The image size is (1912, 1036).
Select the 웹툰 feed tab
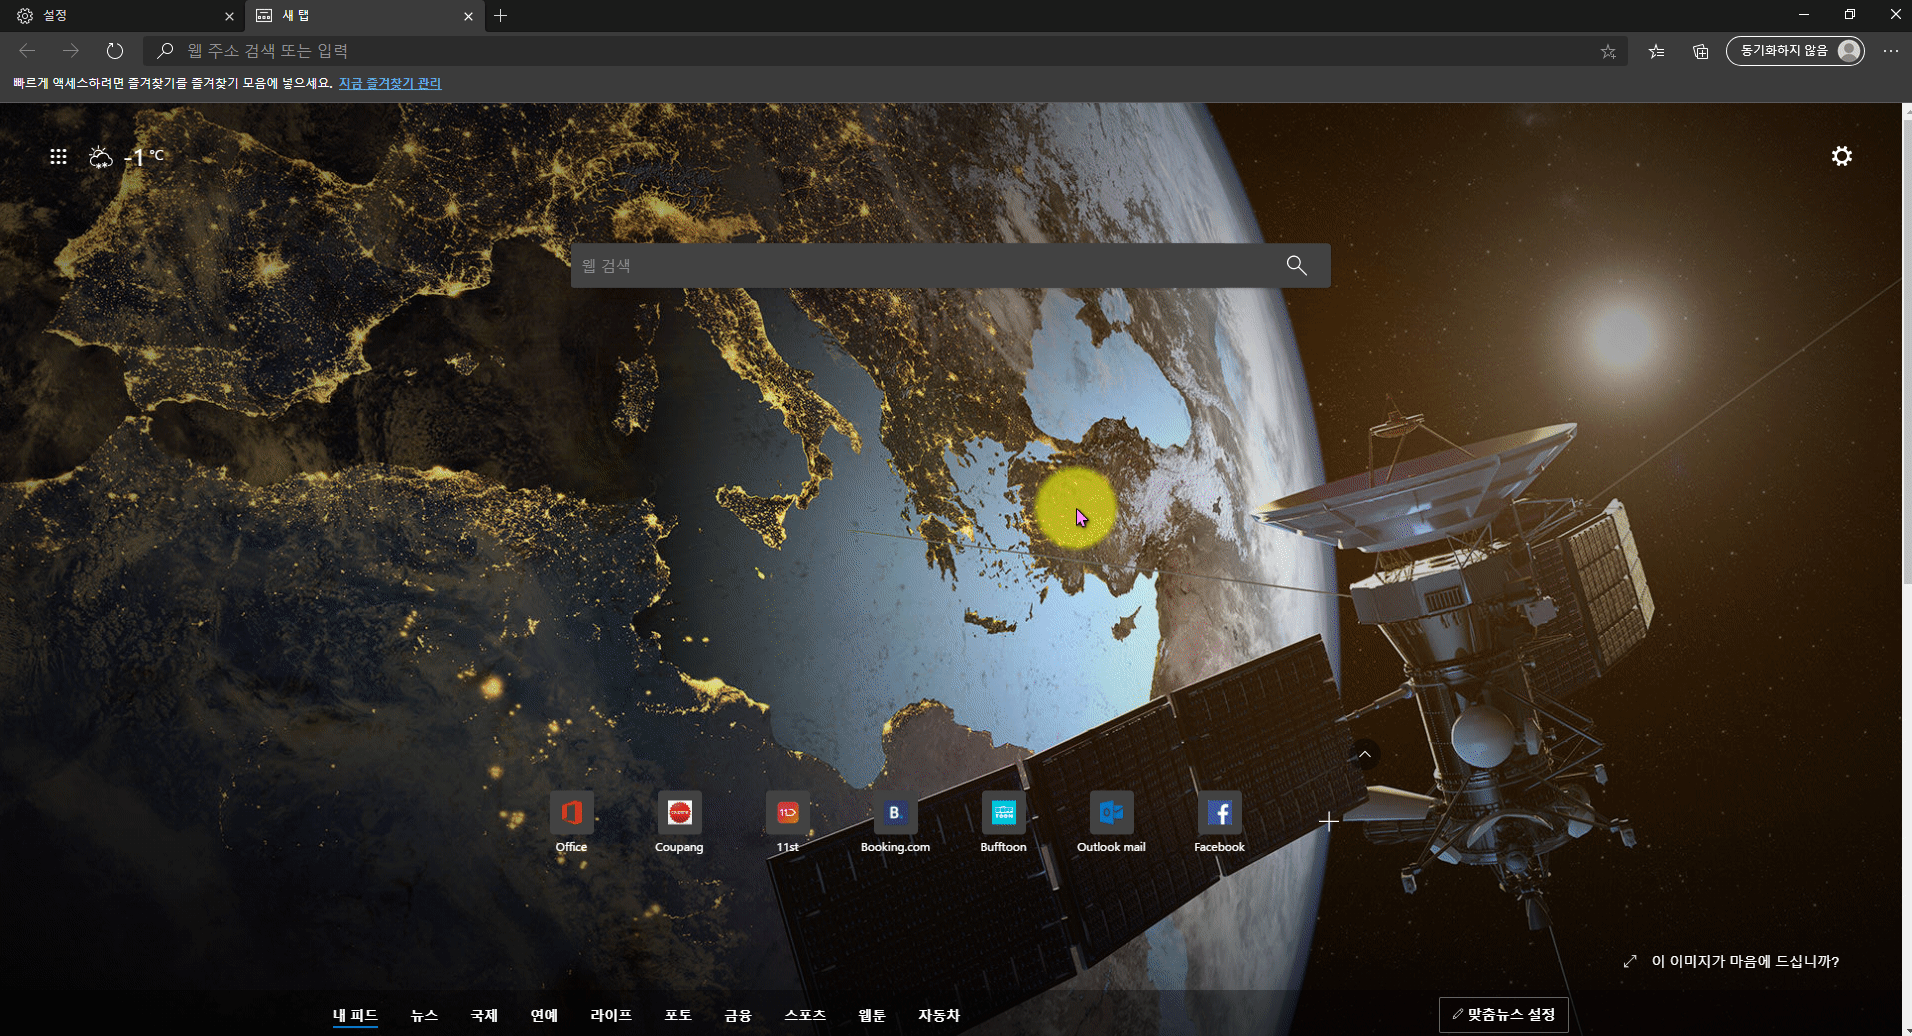tap(872, 1015)
